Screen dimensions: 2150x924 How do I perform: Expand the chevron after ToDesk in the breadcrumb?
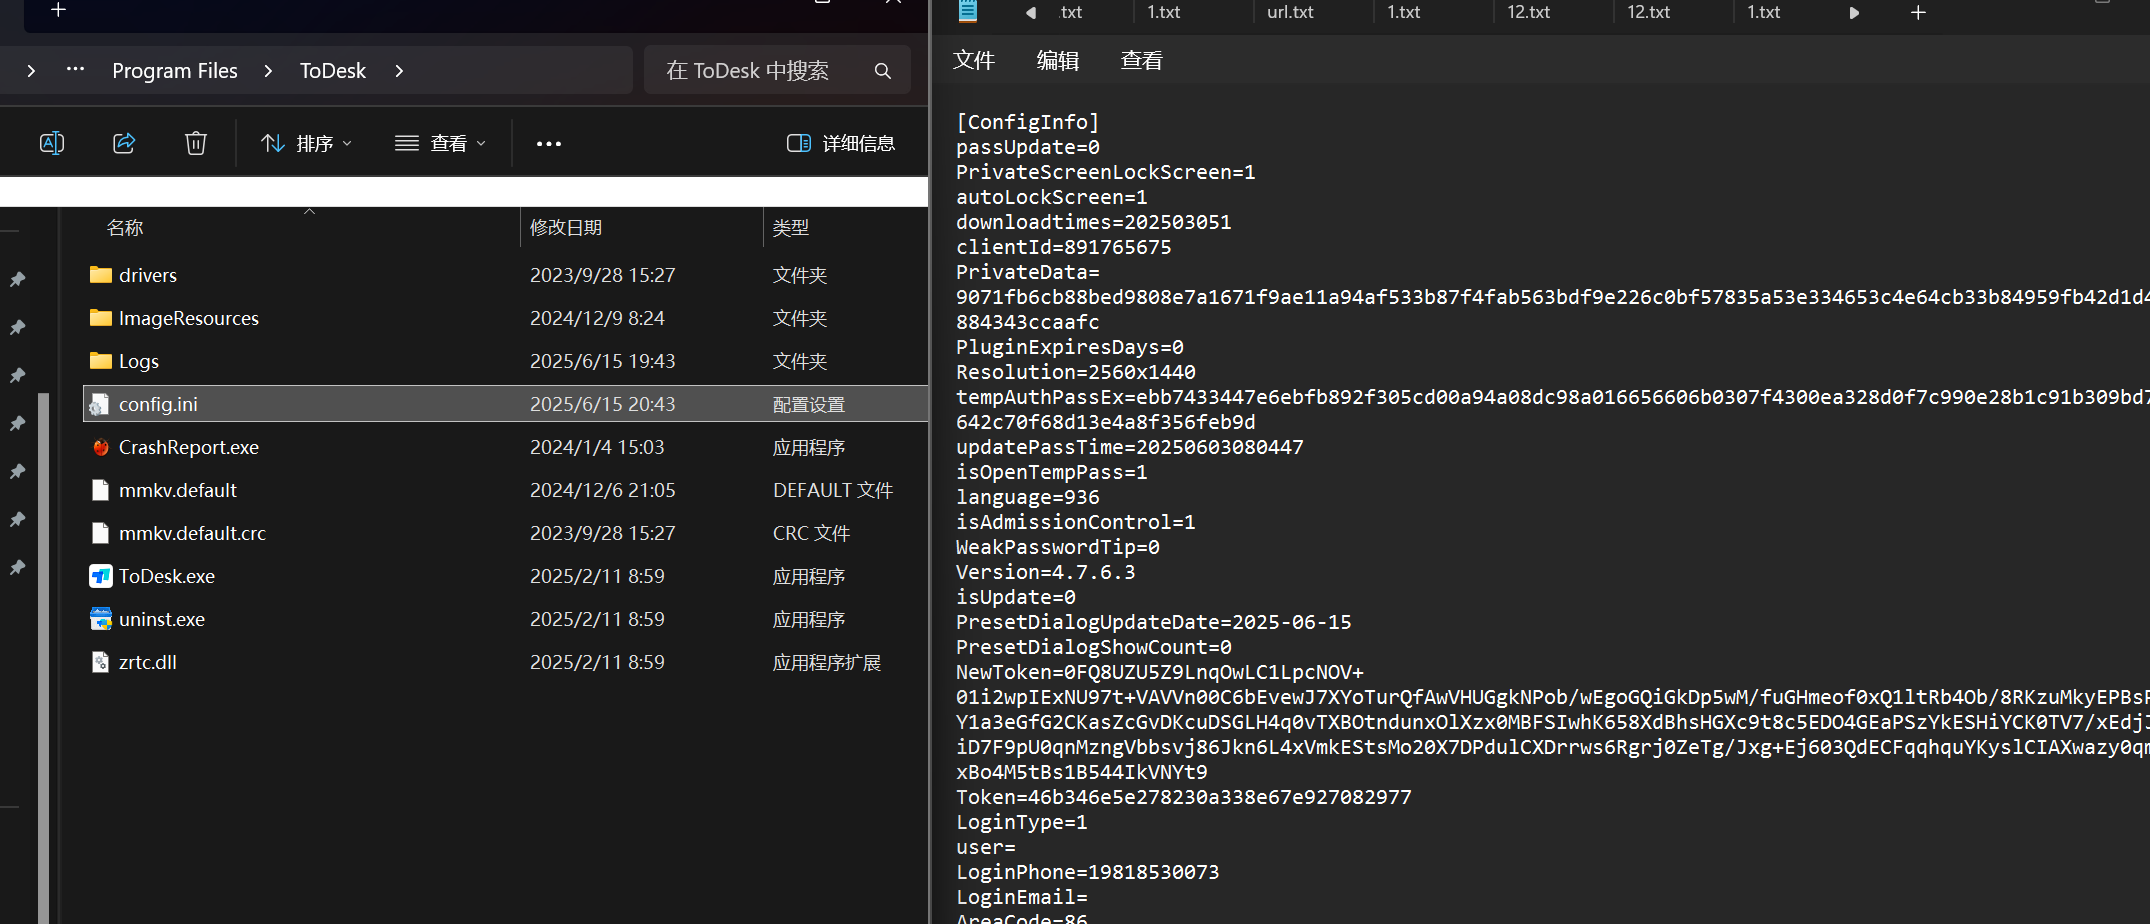(399, 71)
